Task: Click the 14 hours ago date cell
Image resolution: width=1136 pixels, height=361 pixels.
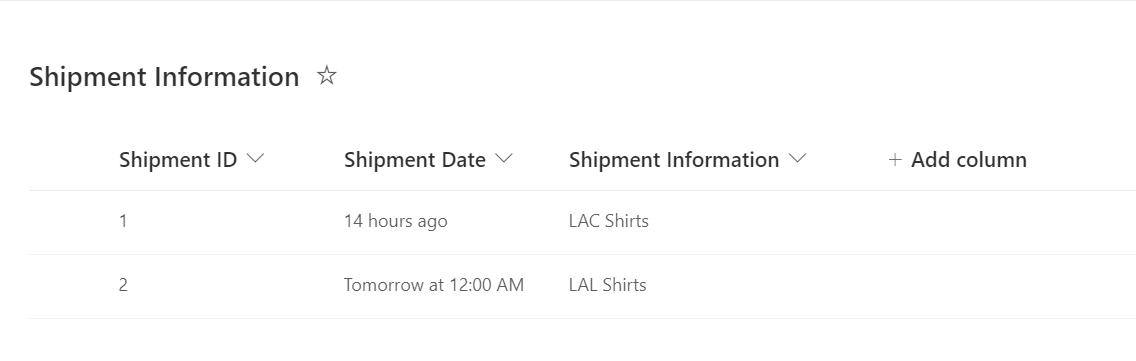Action: (396, 221)
